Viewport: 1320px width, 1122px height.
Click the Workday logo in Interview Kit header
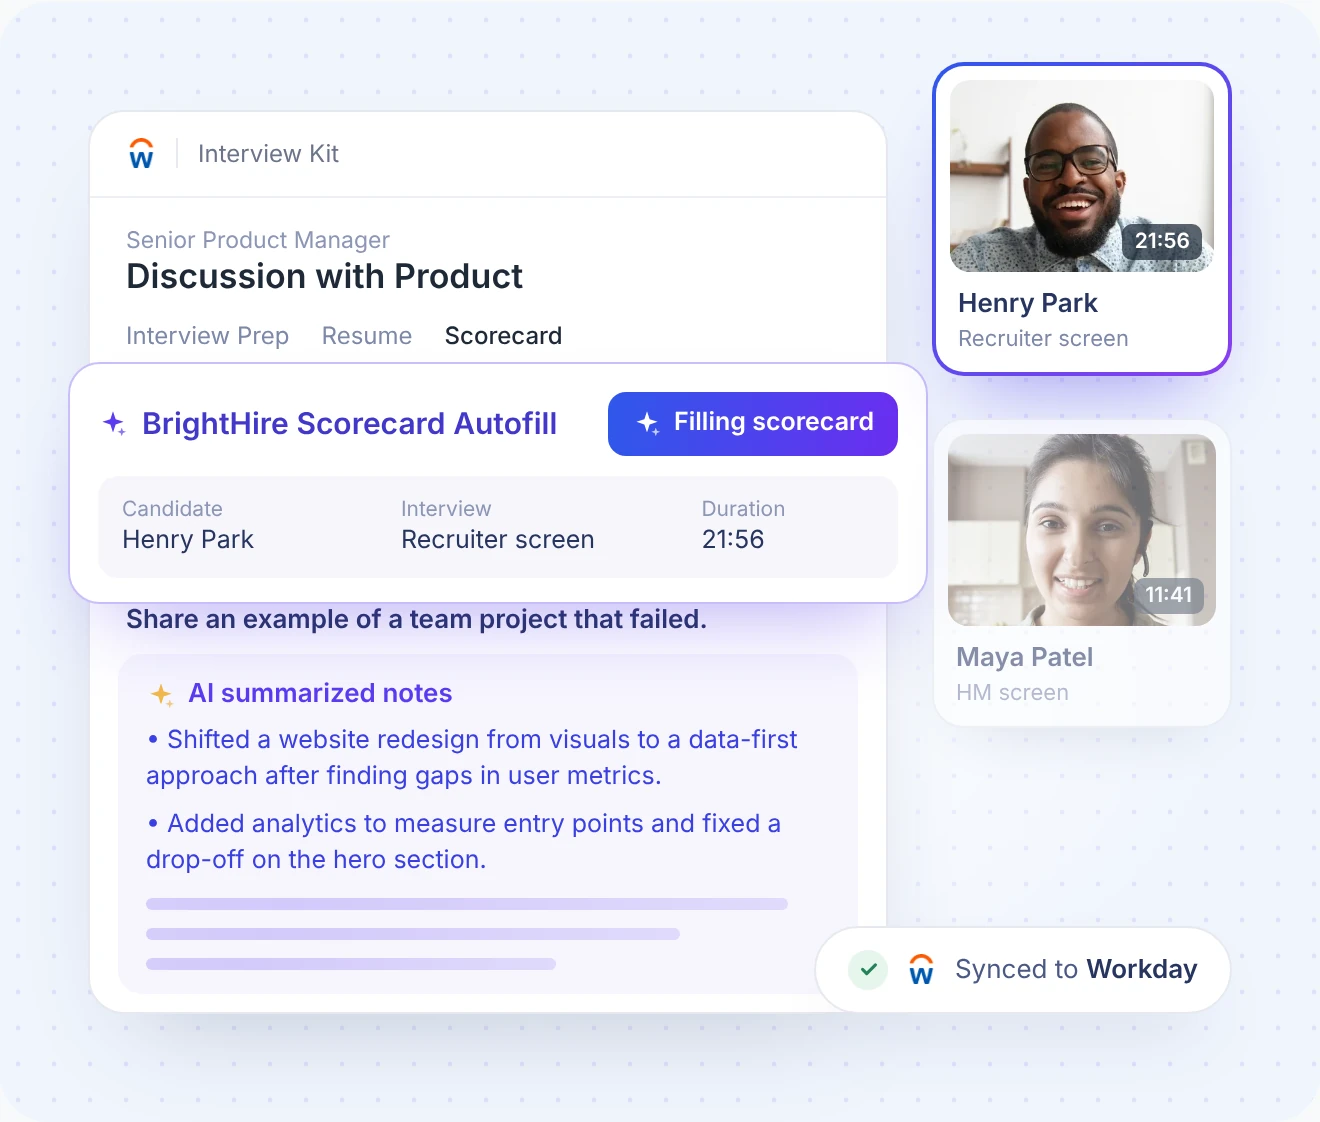click(141, 153)
